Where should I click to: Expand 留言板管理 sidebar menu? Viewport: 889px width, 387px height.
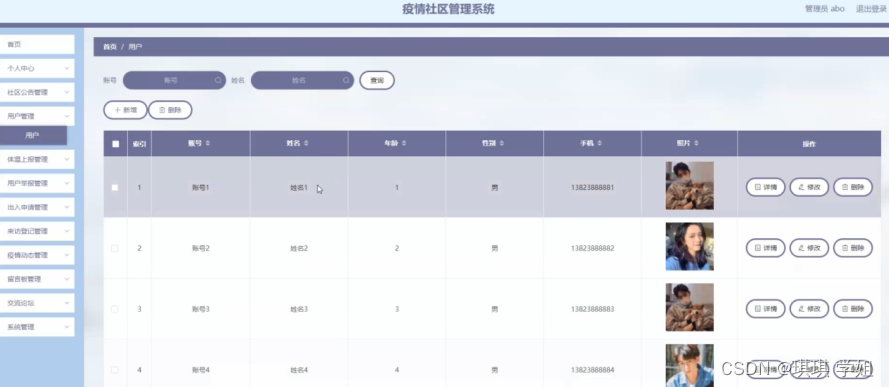[37, 279]
